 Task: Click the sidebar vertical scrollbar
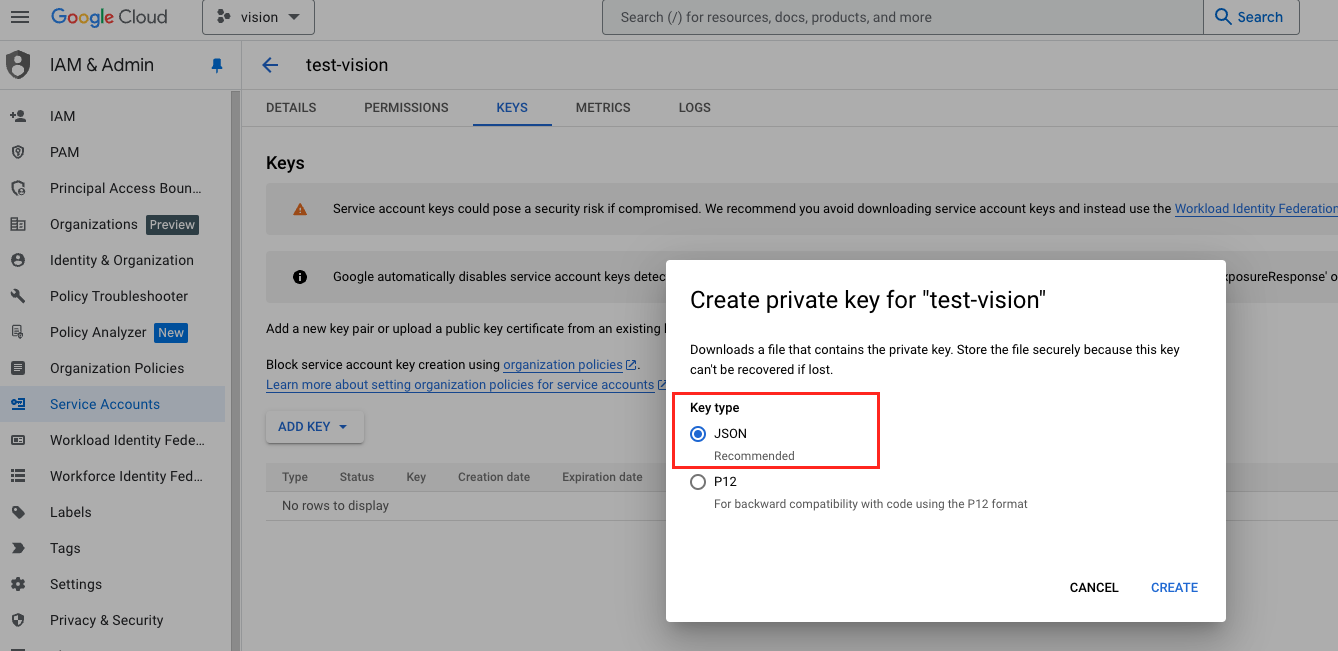pos(236,370)
